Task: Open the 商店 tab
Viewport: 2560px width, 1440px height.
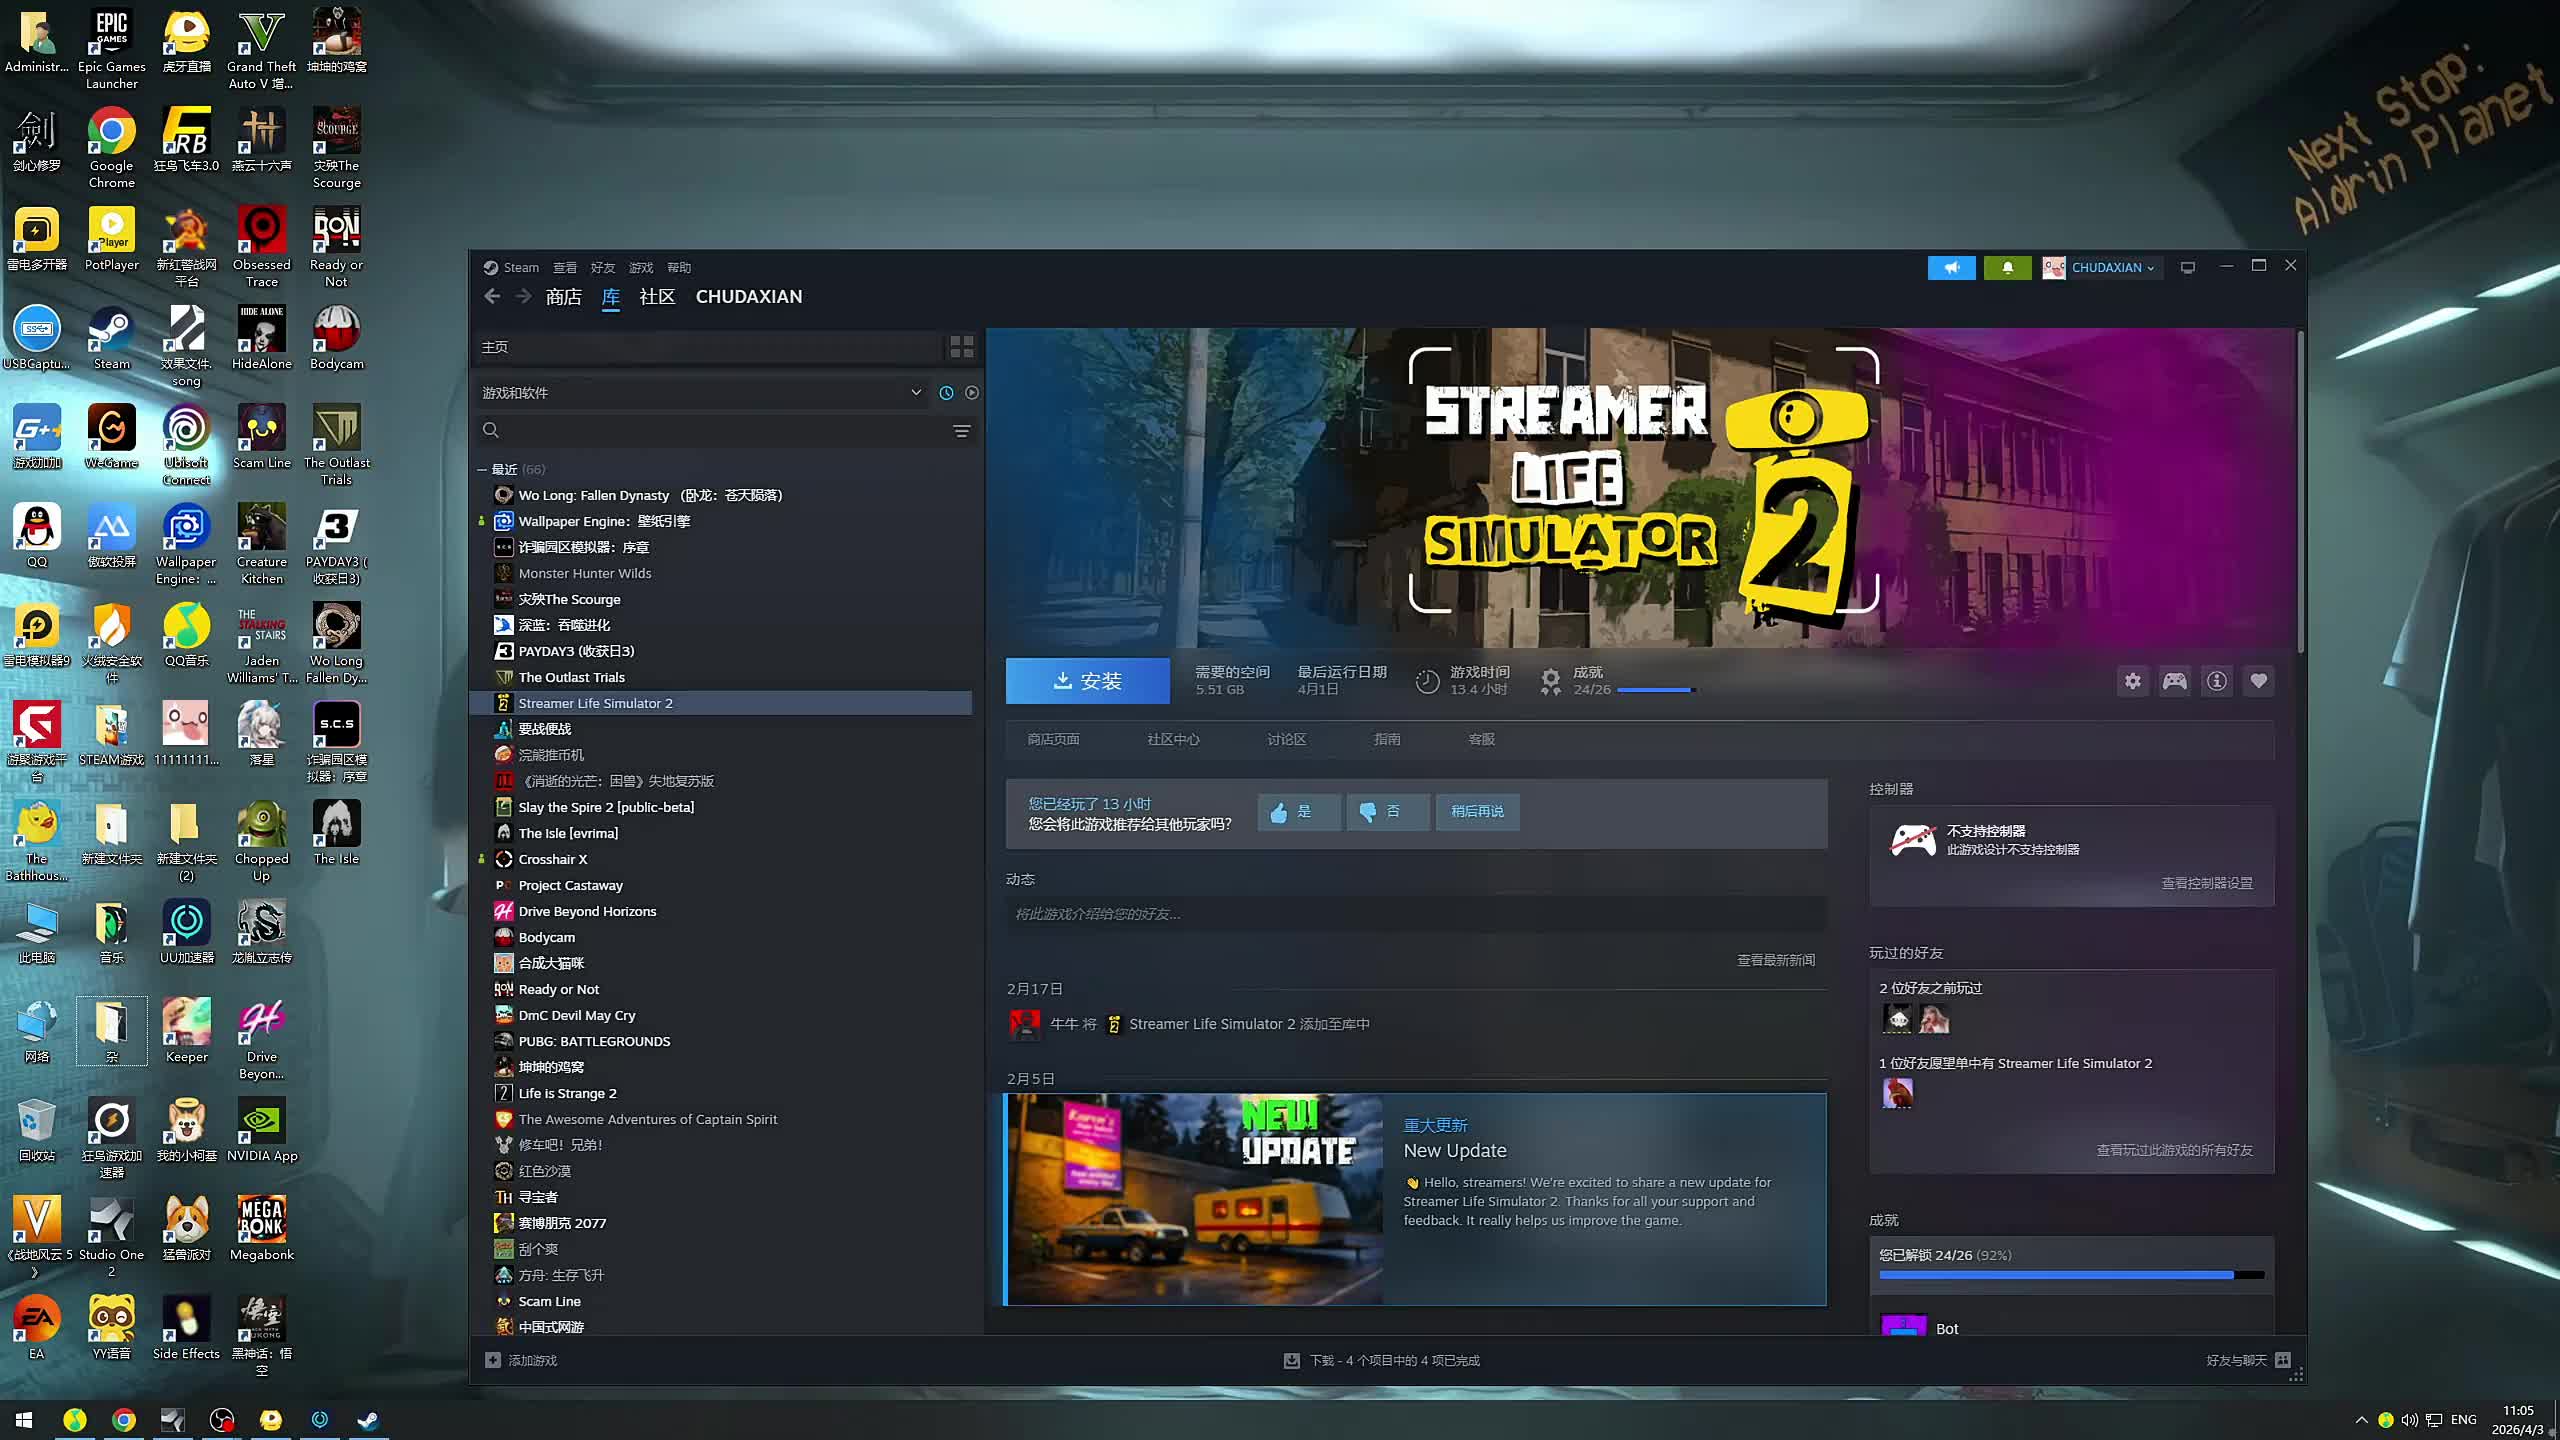Action: pos(563,297)
